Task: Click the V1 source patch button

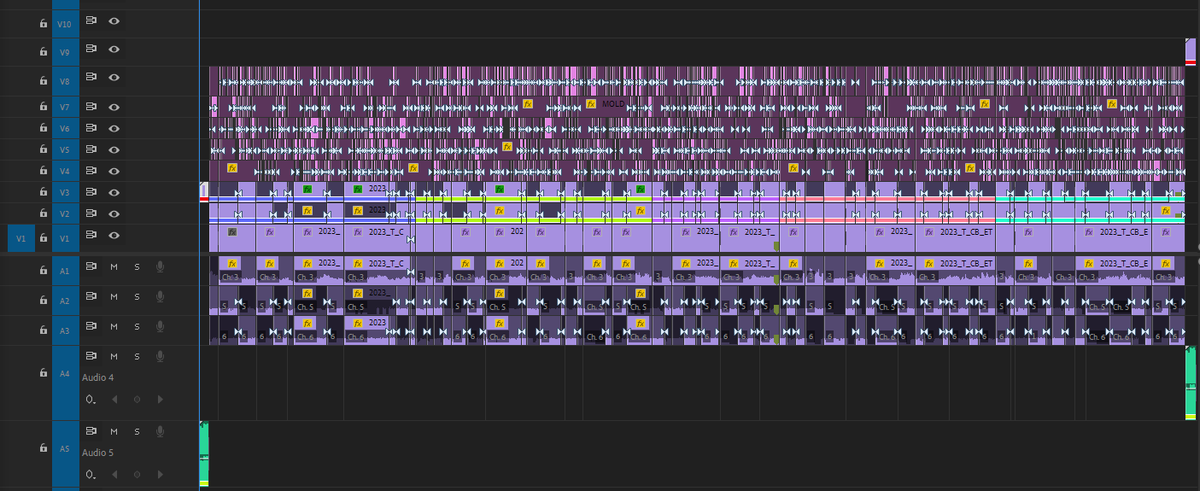Action: point(21,236)
